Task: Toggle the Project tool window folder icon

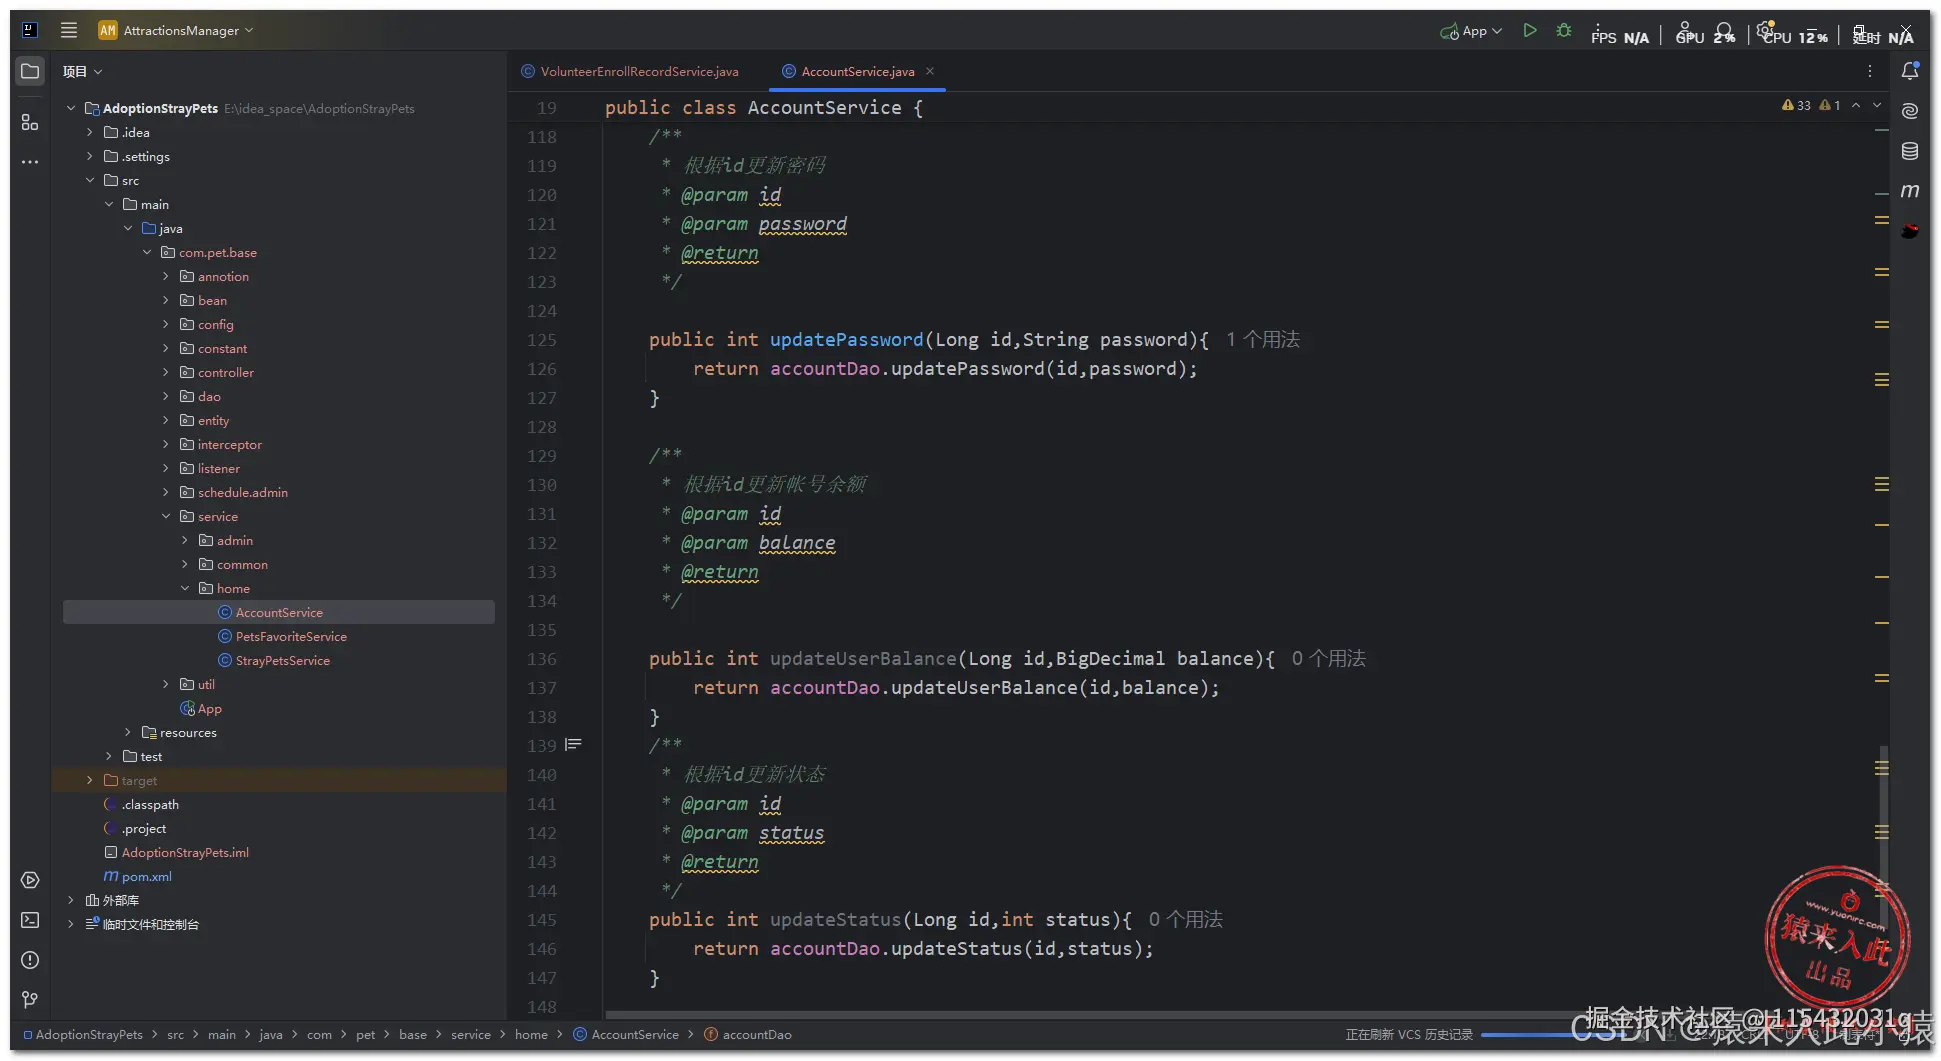Action: [30, 71]
